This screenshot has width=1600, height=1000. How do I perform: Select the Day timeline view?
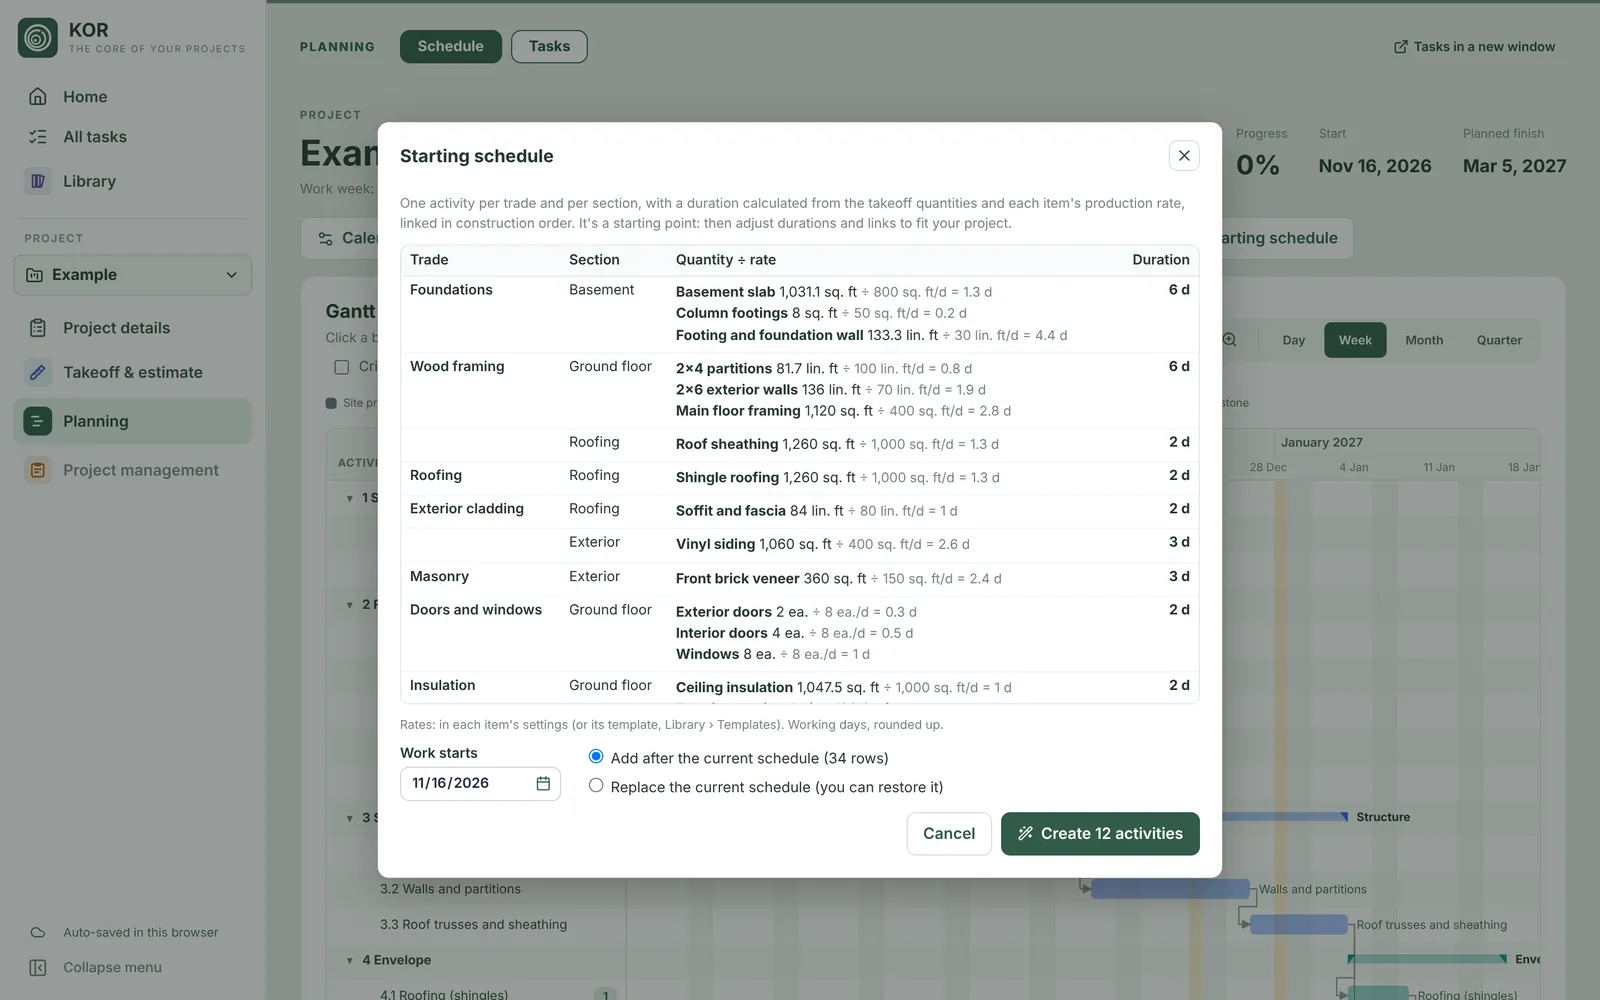(1294, 340)
